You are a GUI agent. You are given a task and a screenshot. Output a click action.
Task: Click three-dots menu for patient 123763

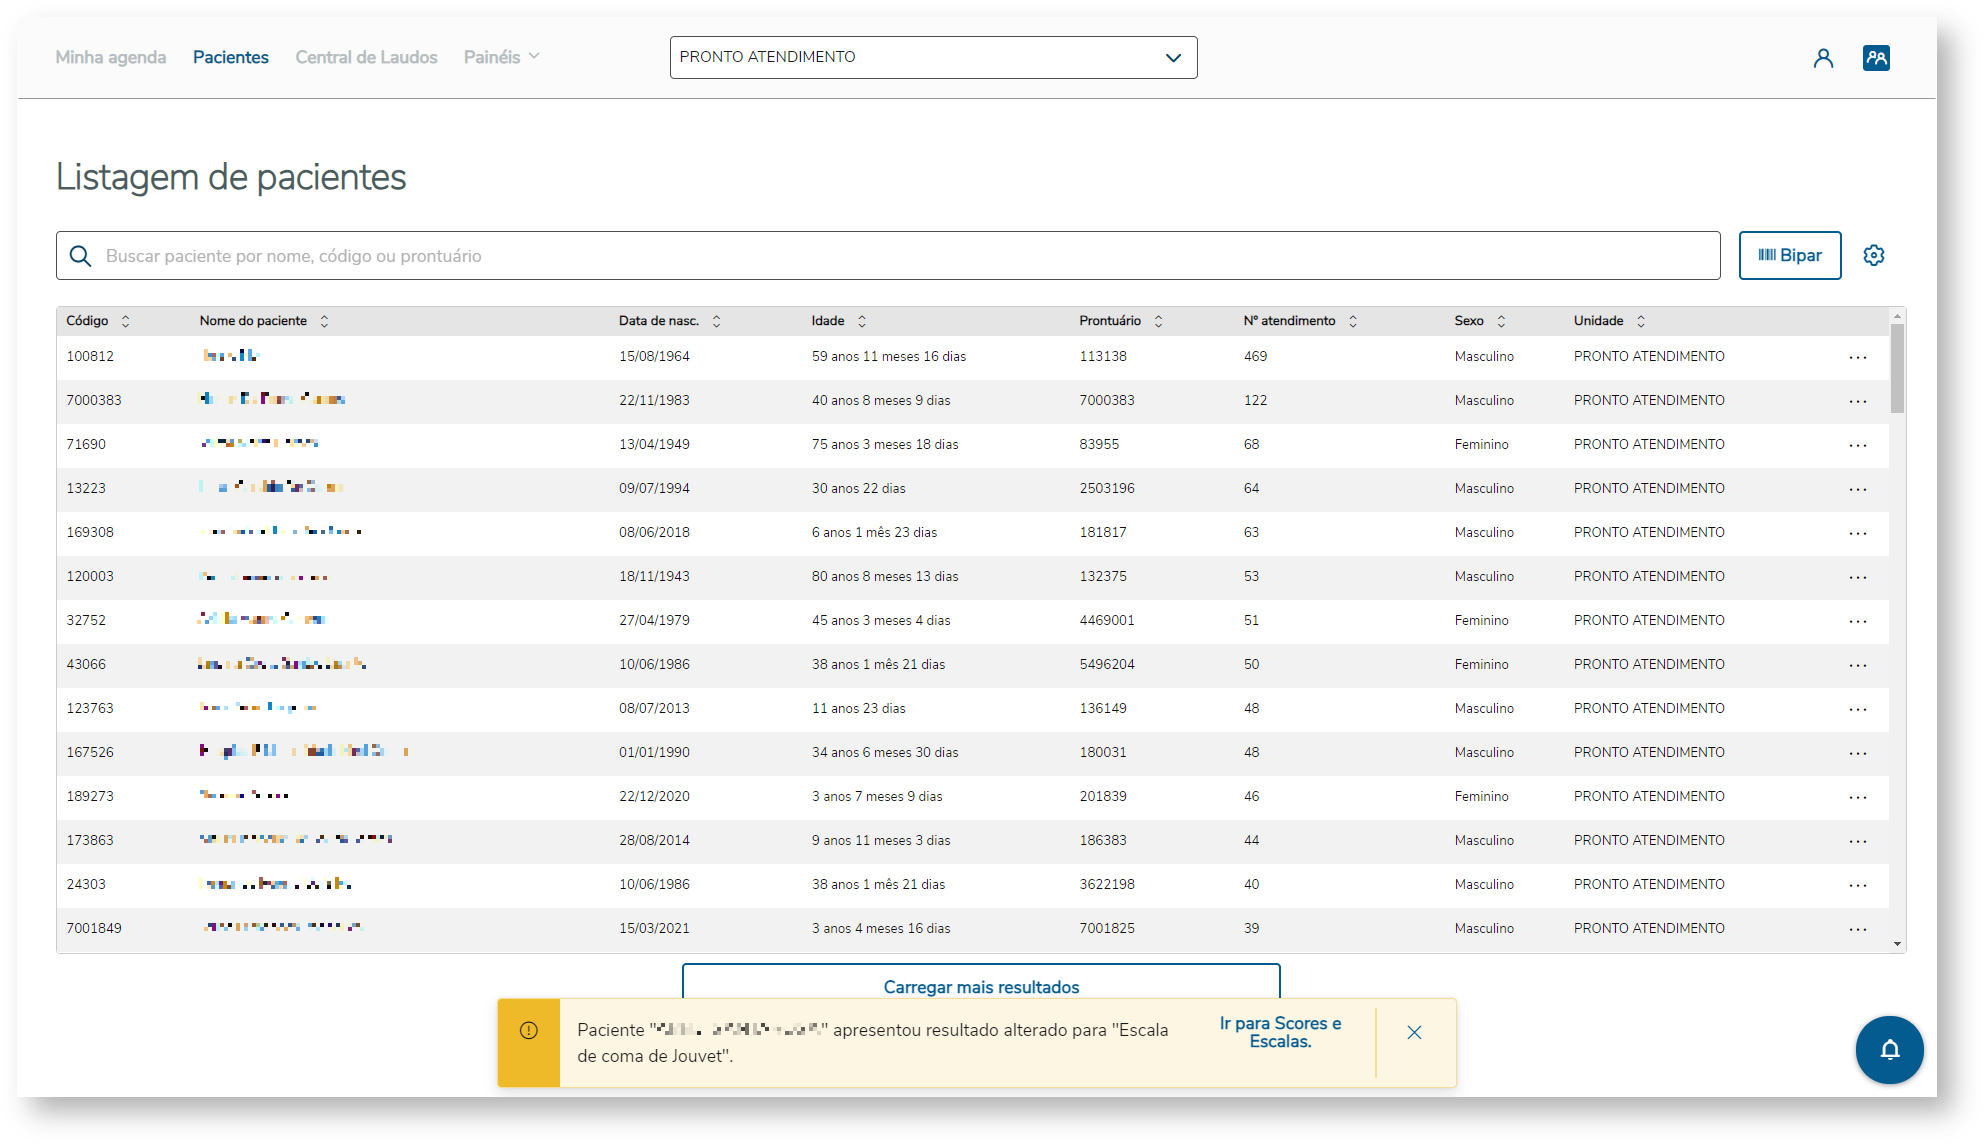(1857, 709)
